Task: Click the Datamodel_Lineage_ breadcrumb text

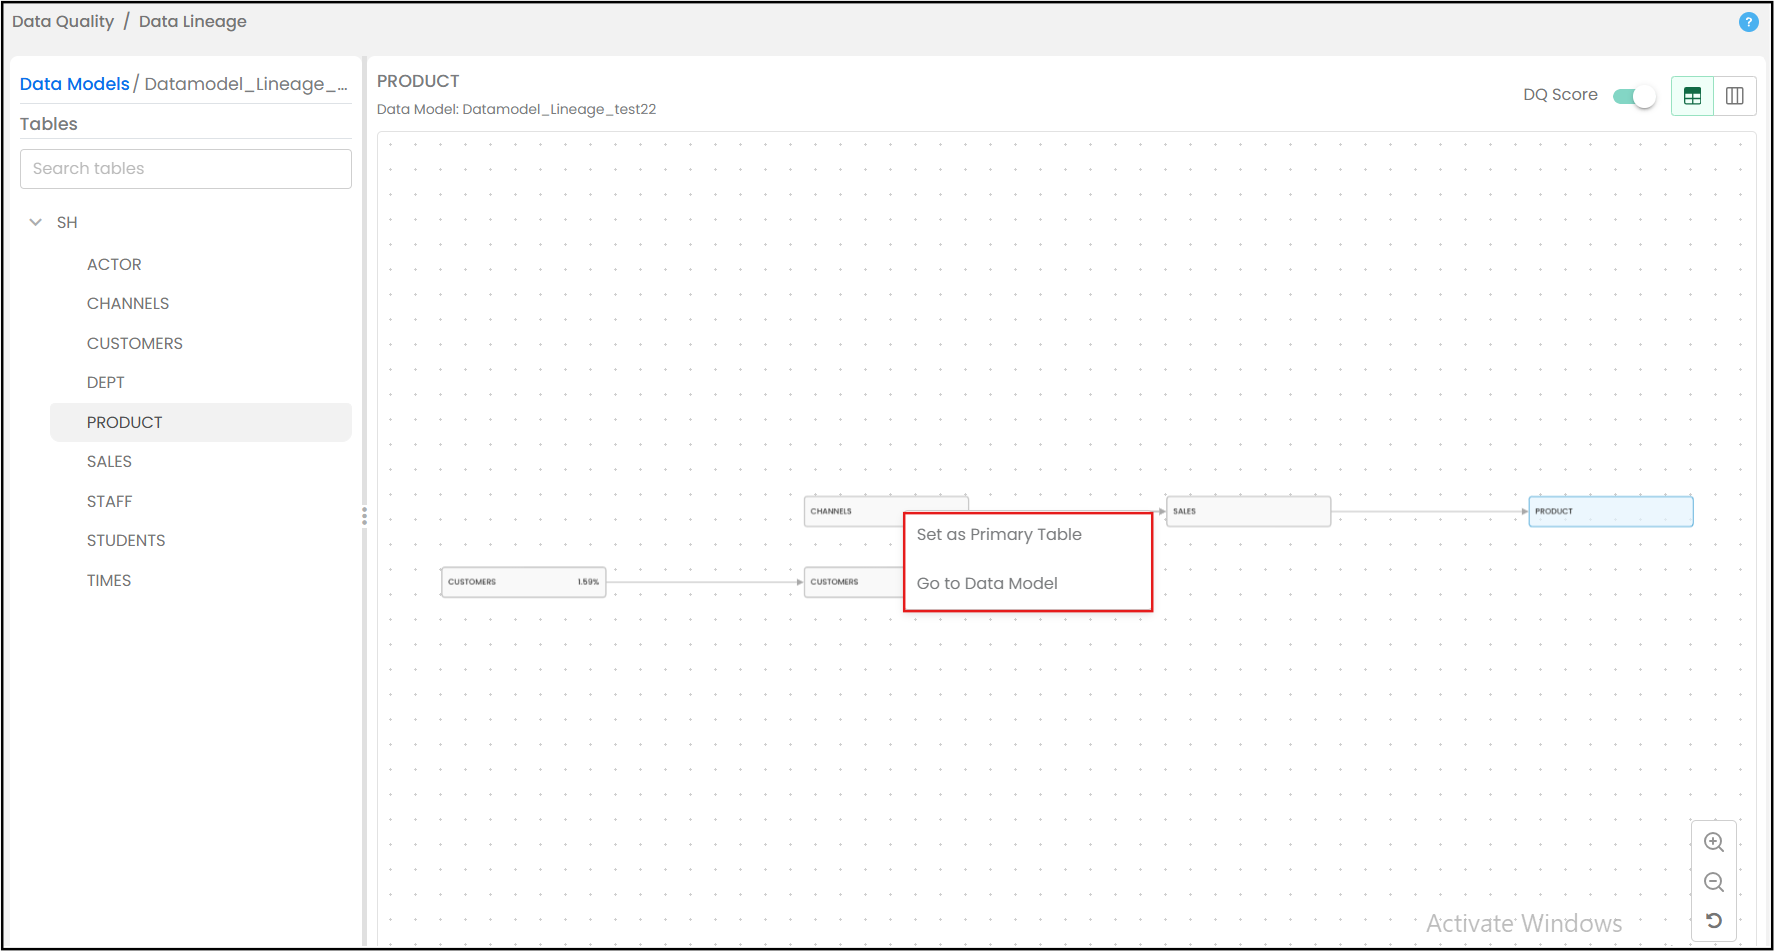Action: tap(246, 84)
